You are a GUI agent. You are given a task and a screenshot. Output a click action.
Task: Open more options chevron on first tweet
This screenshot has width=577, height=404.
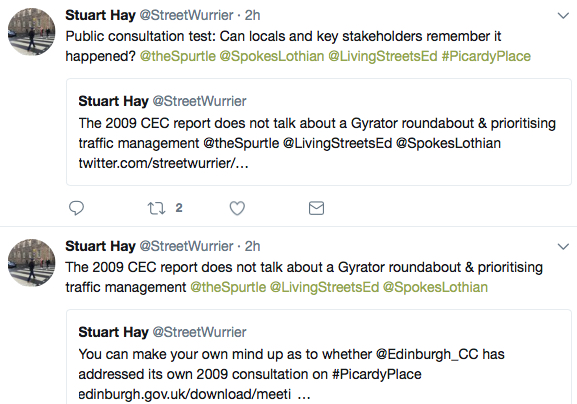[x=563, y=16]
